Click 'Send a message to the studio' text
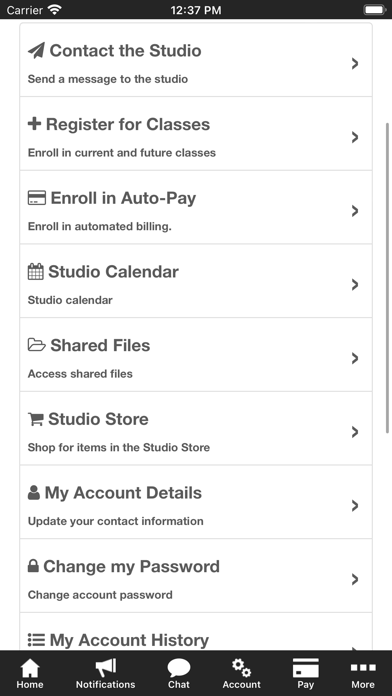The height and width of the screenshot is (696, 392). pyautogui.click(x=108, y=79)
